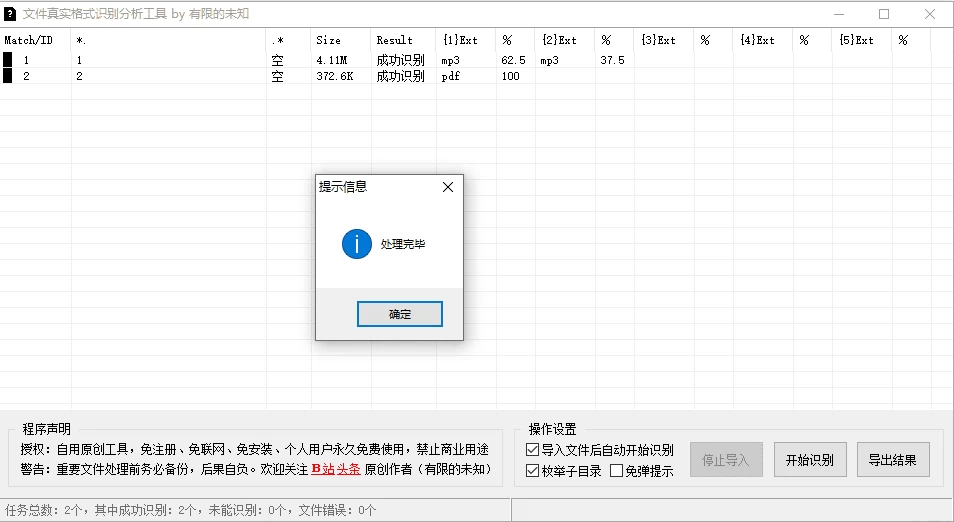Click the 确定 button in the dialog

click(399, 314)
